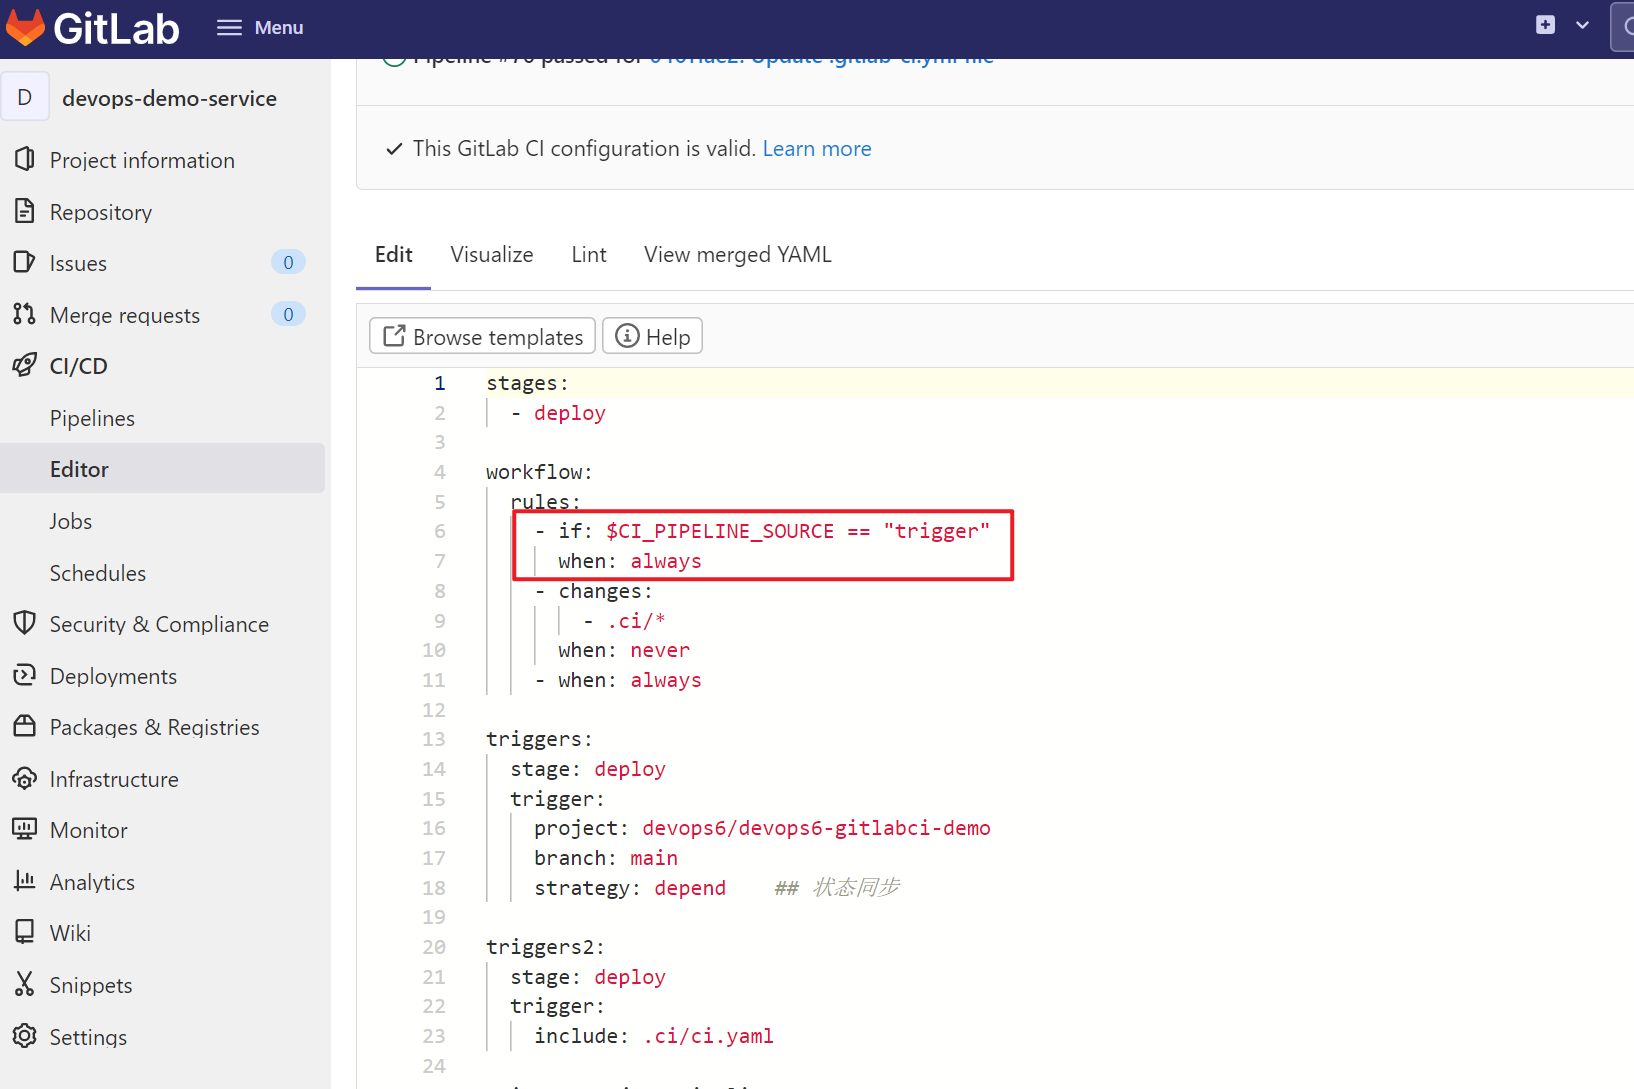Click the Packages & Registries icon

(x=25, y=726)
